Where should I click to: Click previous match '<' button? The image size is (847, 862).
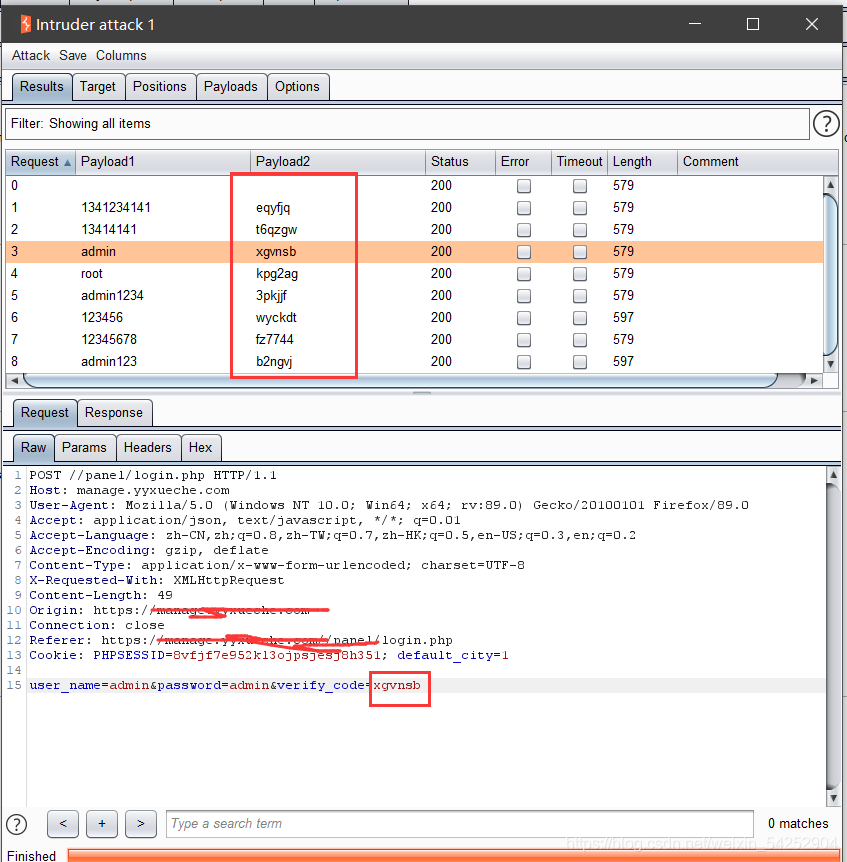point(63,824)
